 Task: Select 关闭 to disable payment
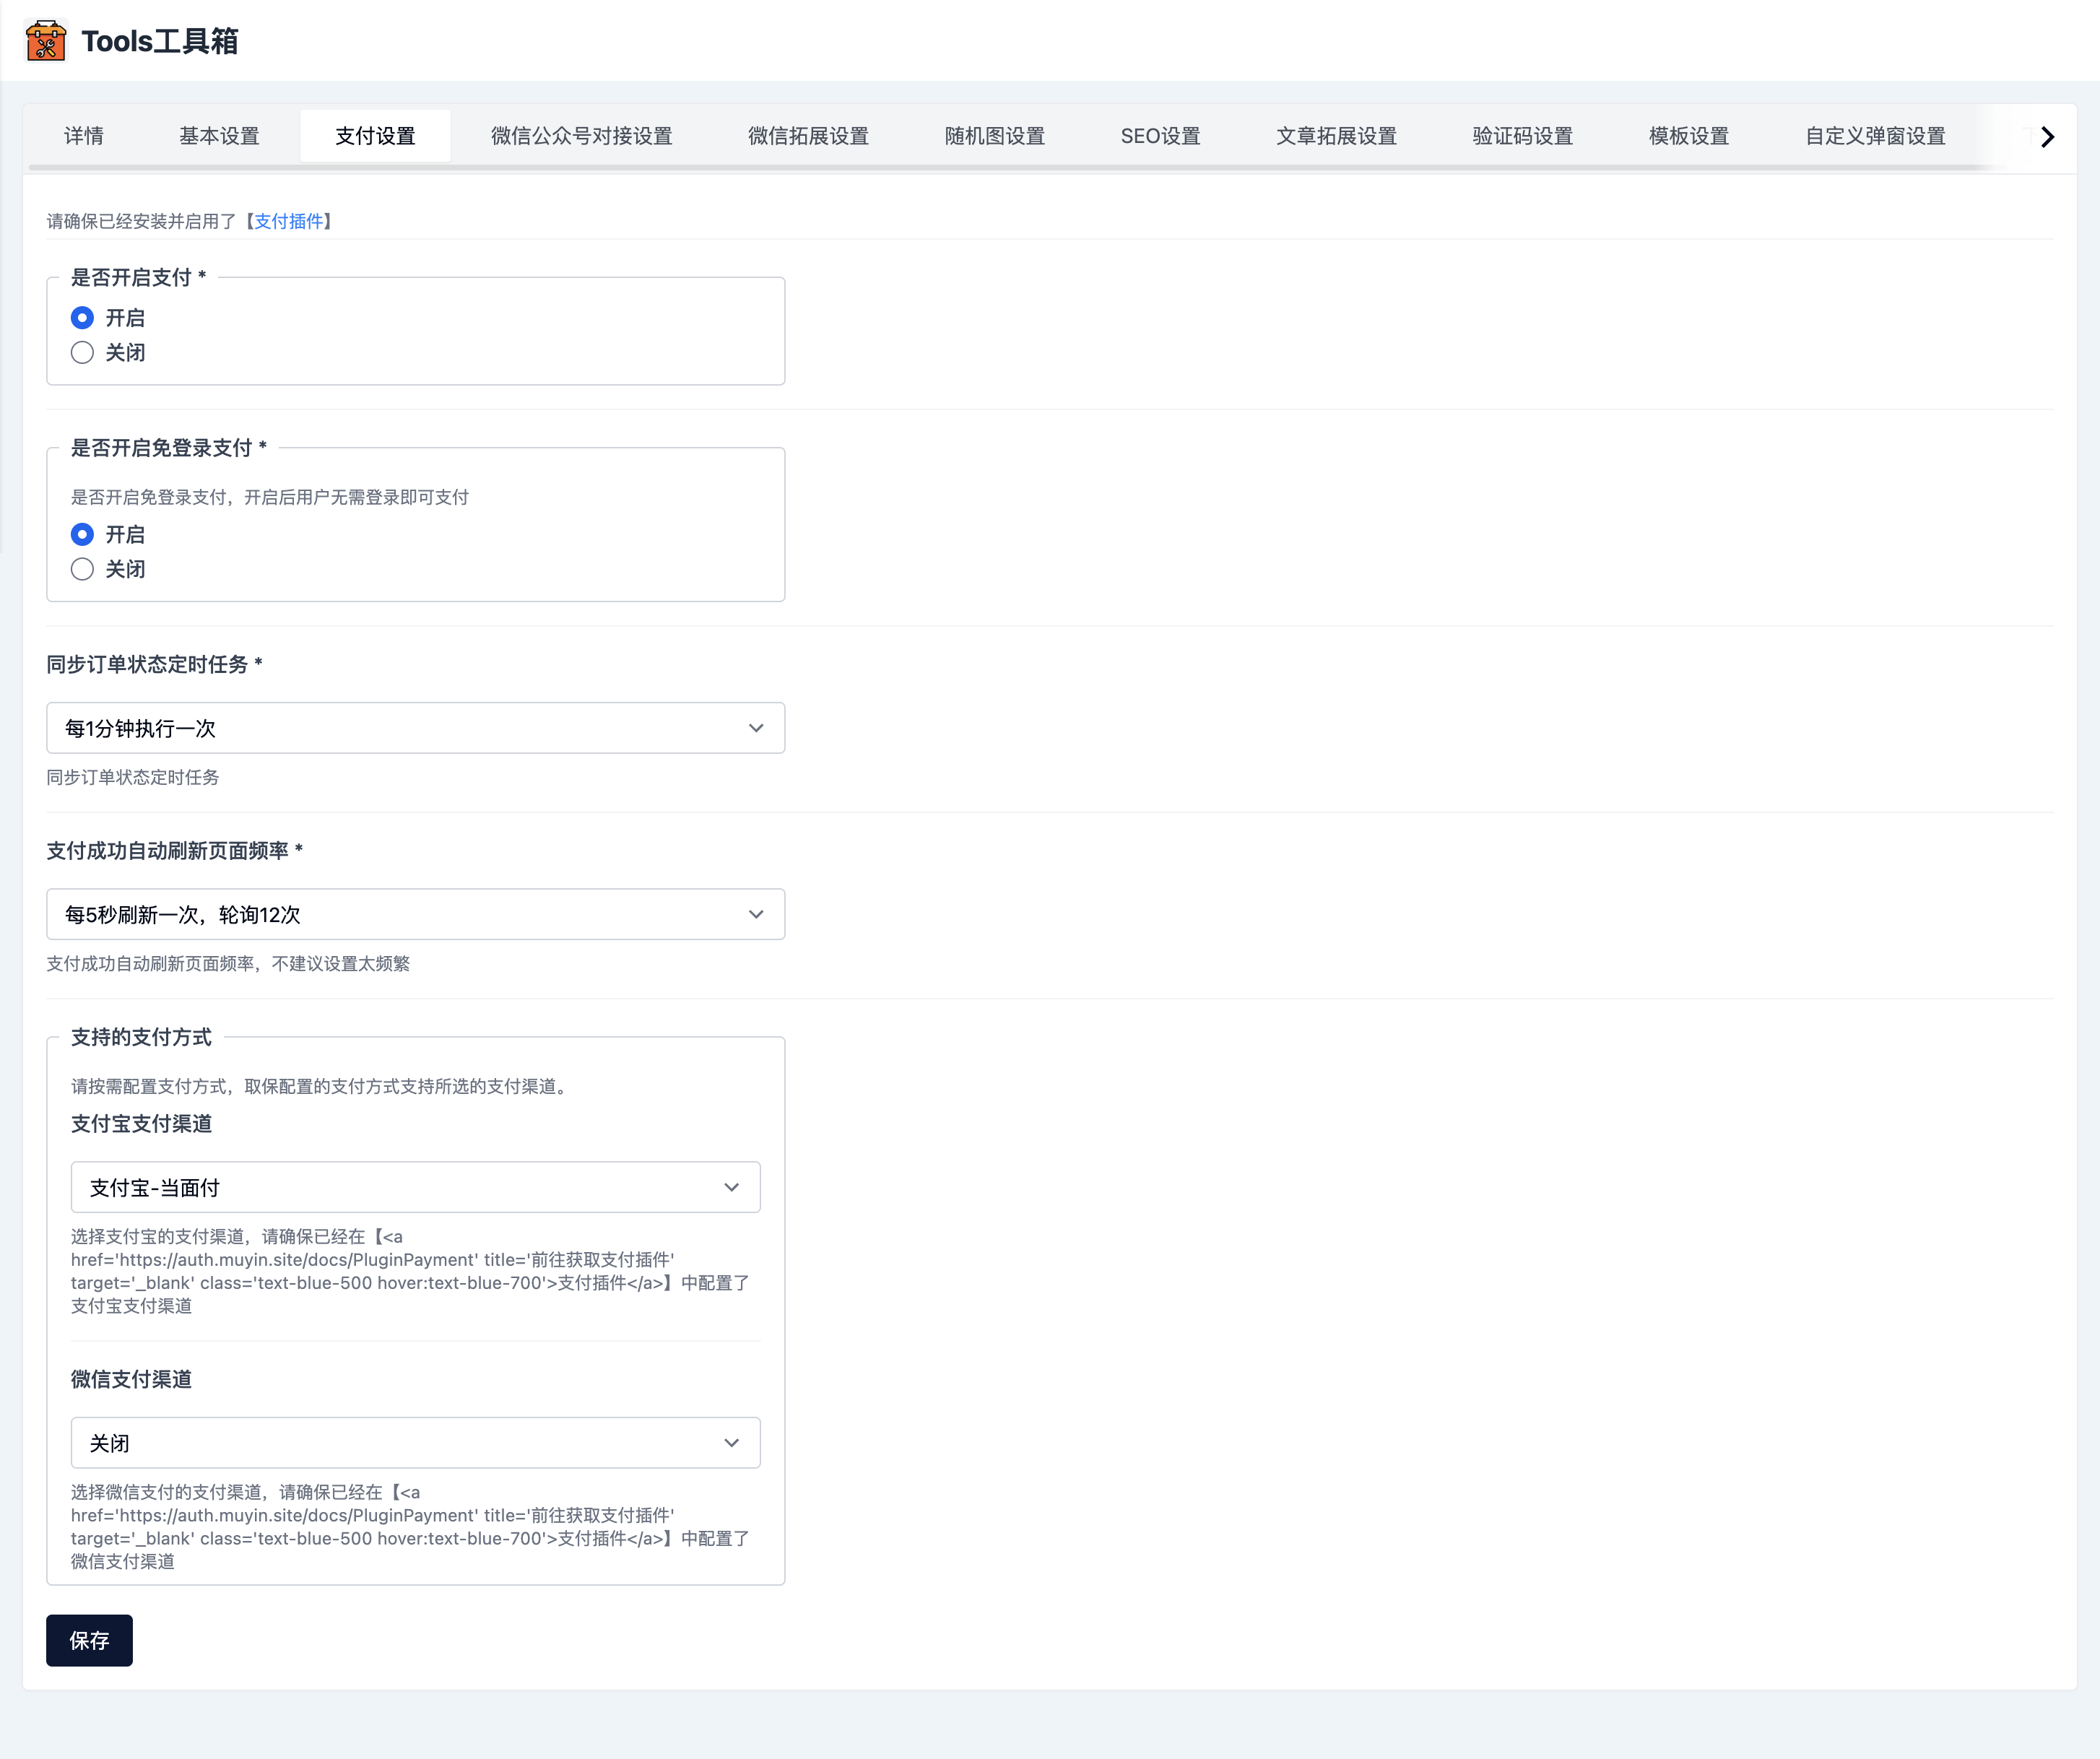[x=82, y=352]
